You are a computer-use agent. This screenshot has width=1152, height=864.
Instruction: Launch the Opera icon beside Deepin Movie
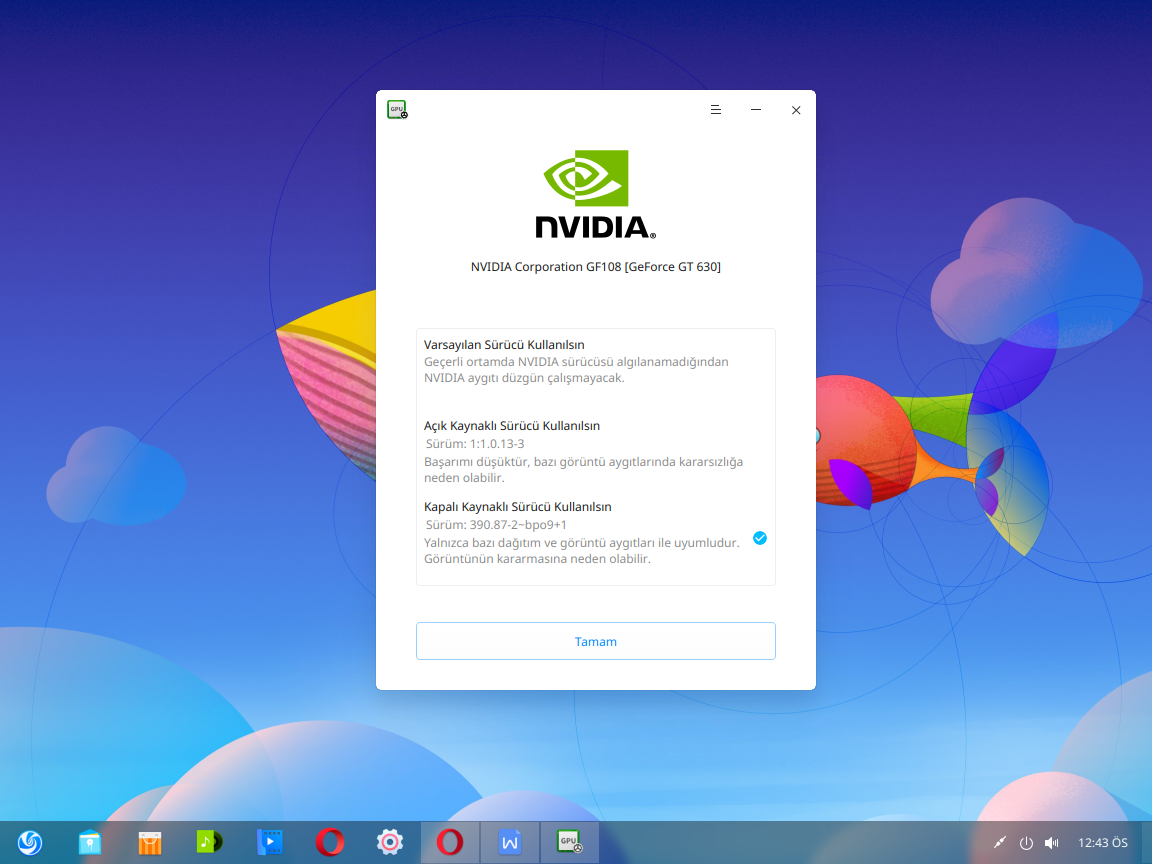click(x=330, y=843)
